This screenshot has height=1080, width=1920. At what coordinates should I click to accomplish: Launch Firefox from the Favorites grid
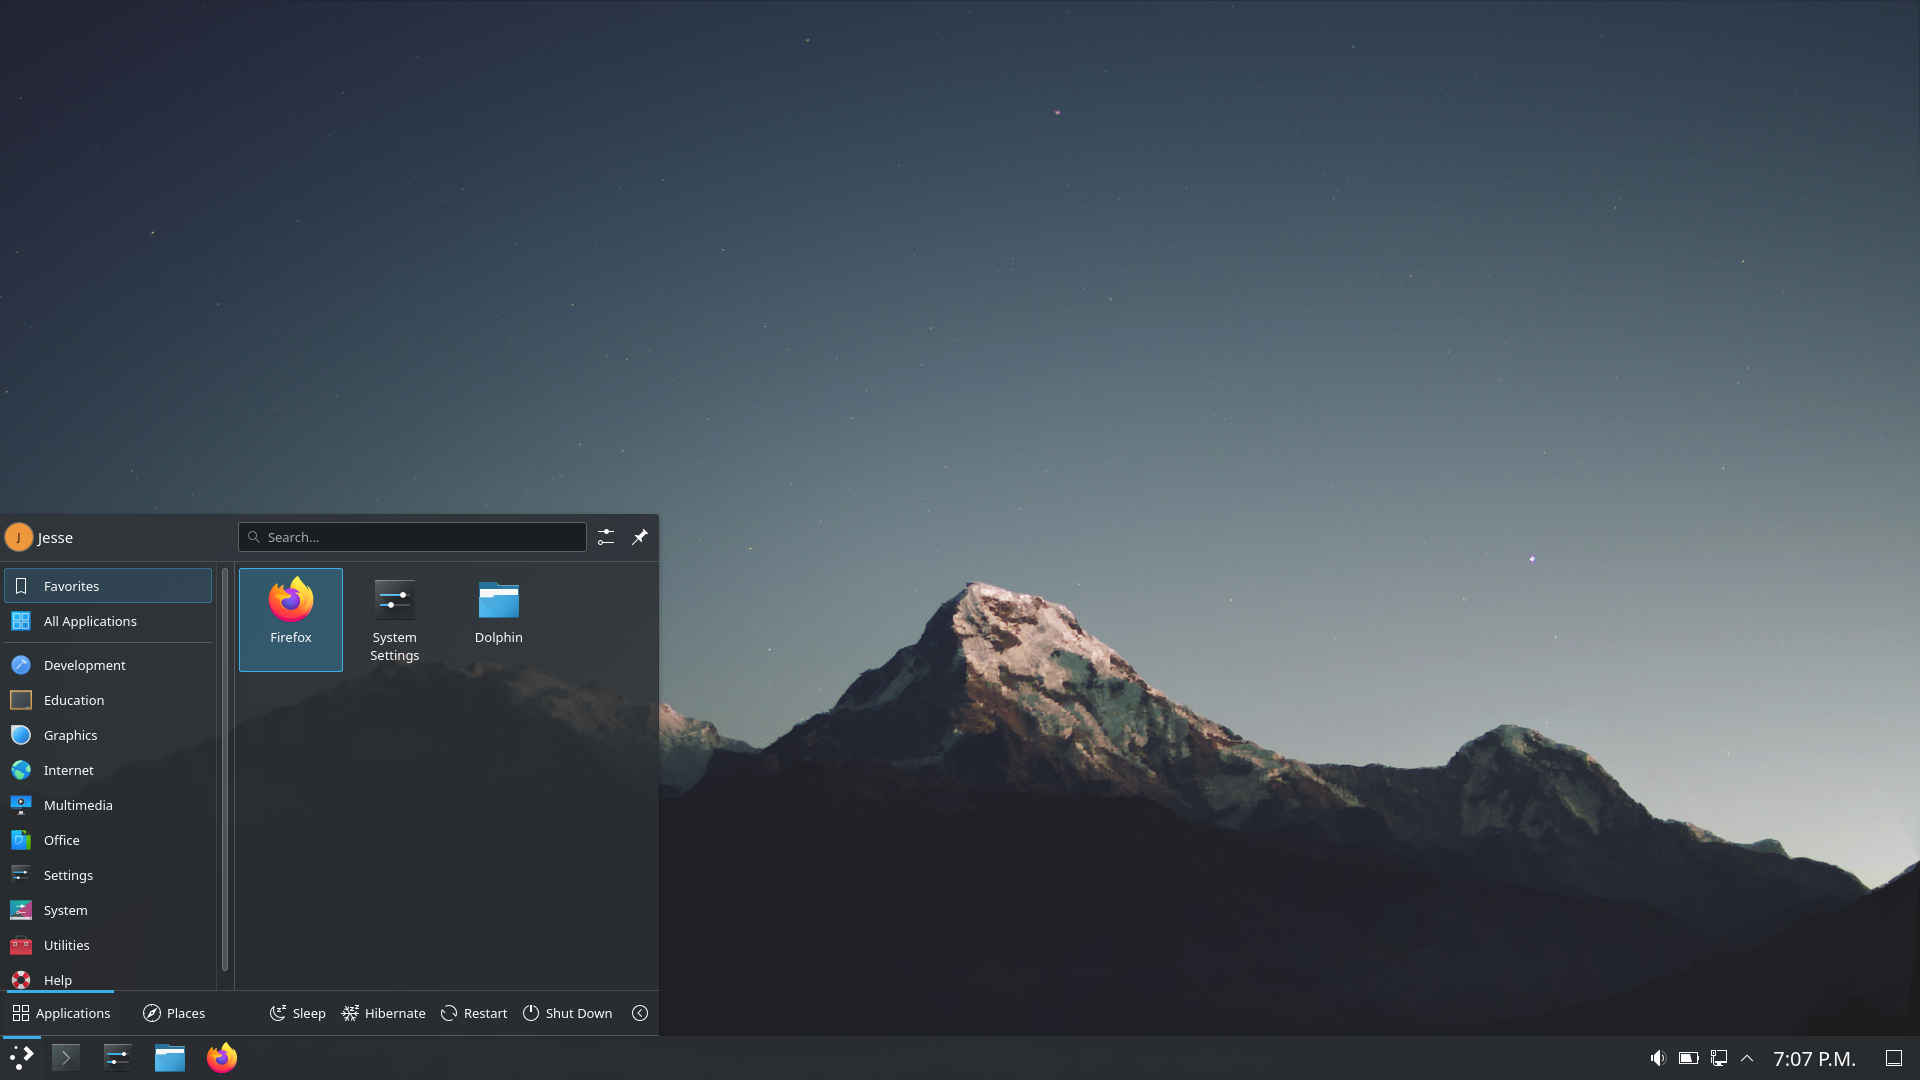291,619
